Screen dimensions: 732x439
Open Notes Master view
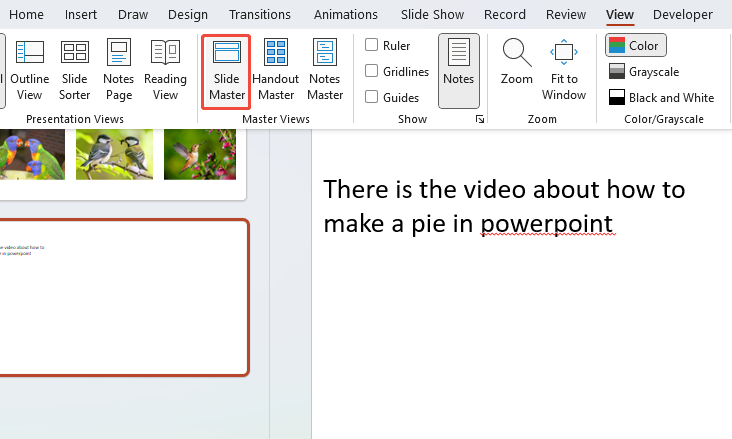click(x=325, y=70)
